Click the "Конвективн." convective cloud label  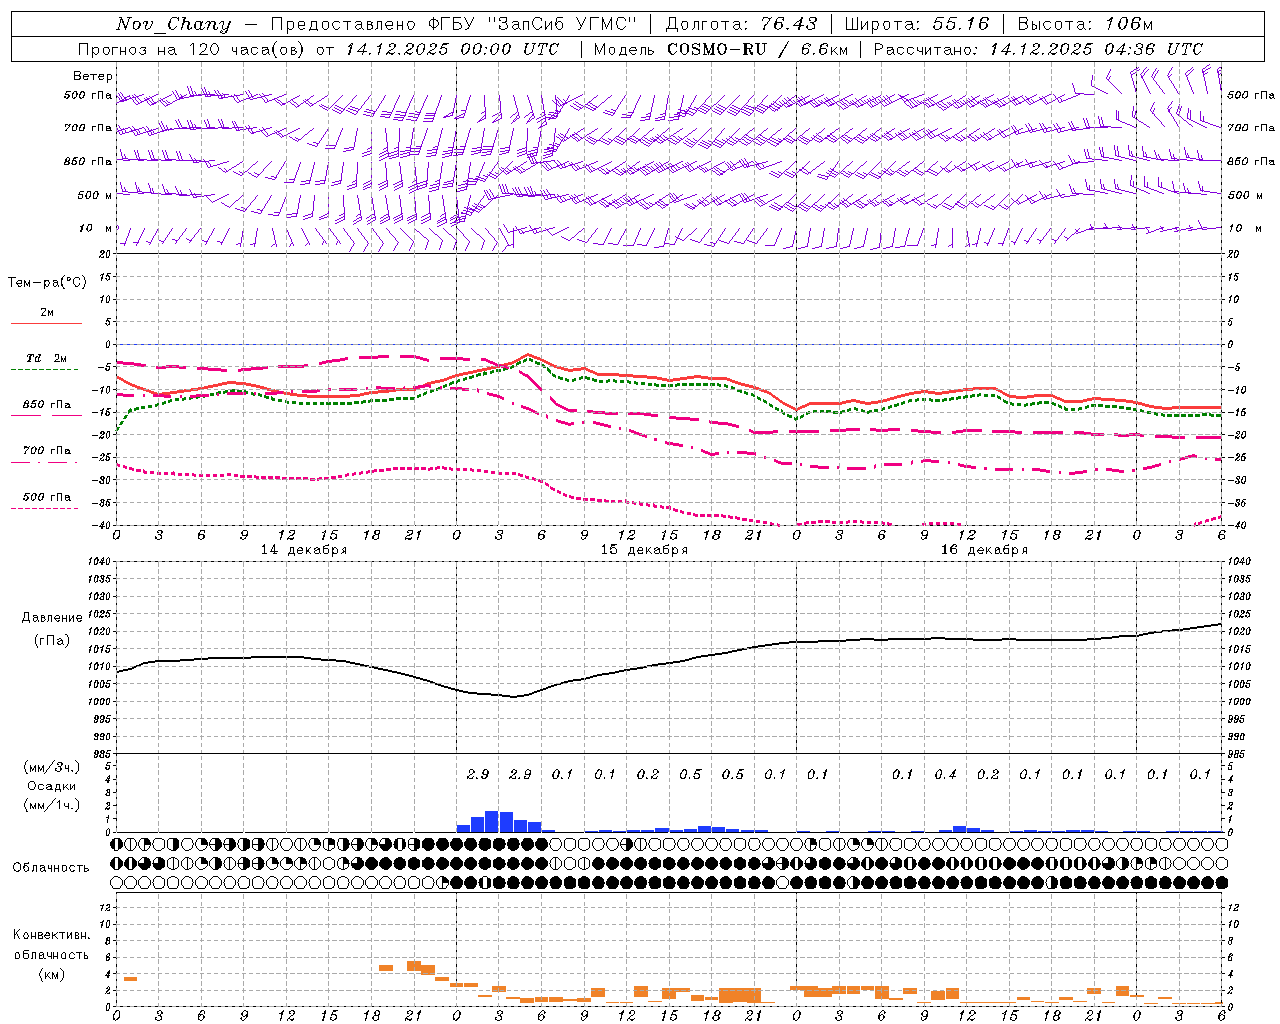[52, 934]
